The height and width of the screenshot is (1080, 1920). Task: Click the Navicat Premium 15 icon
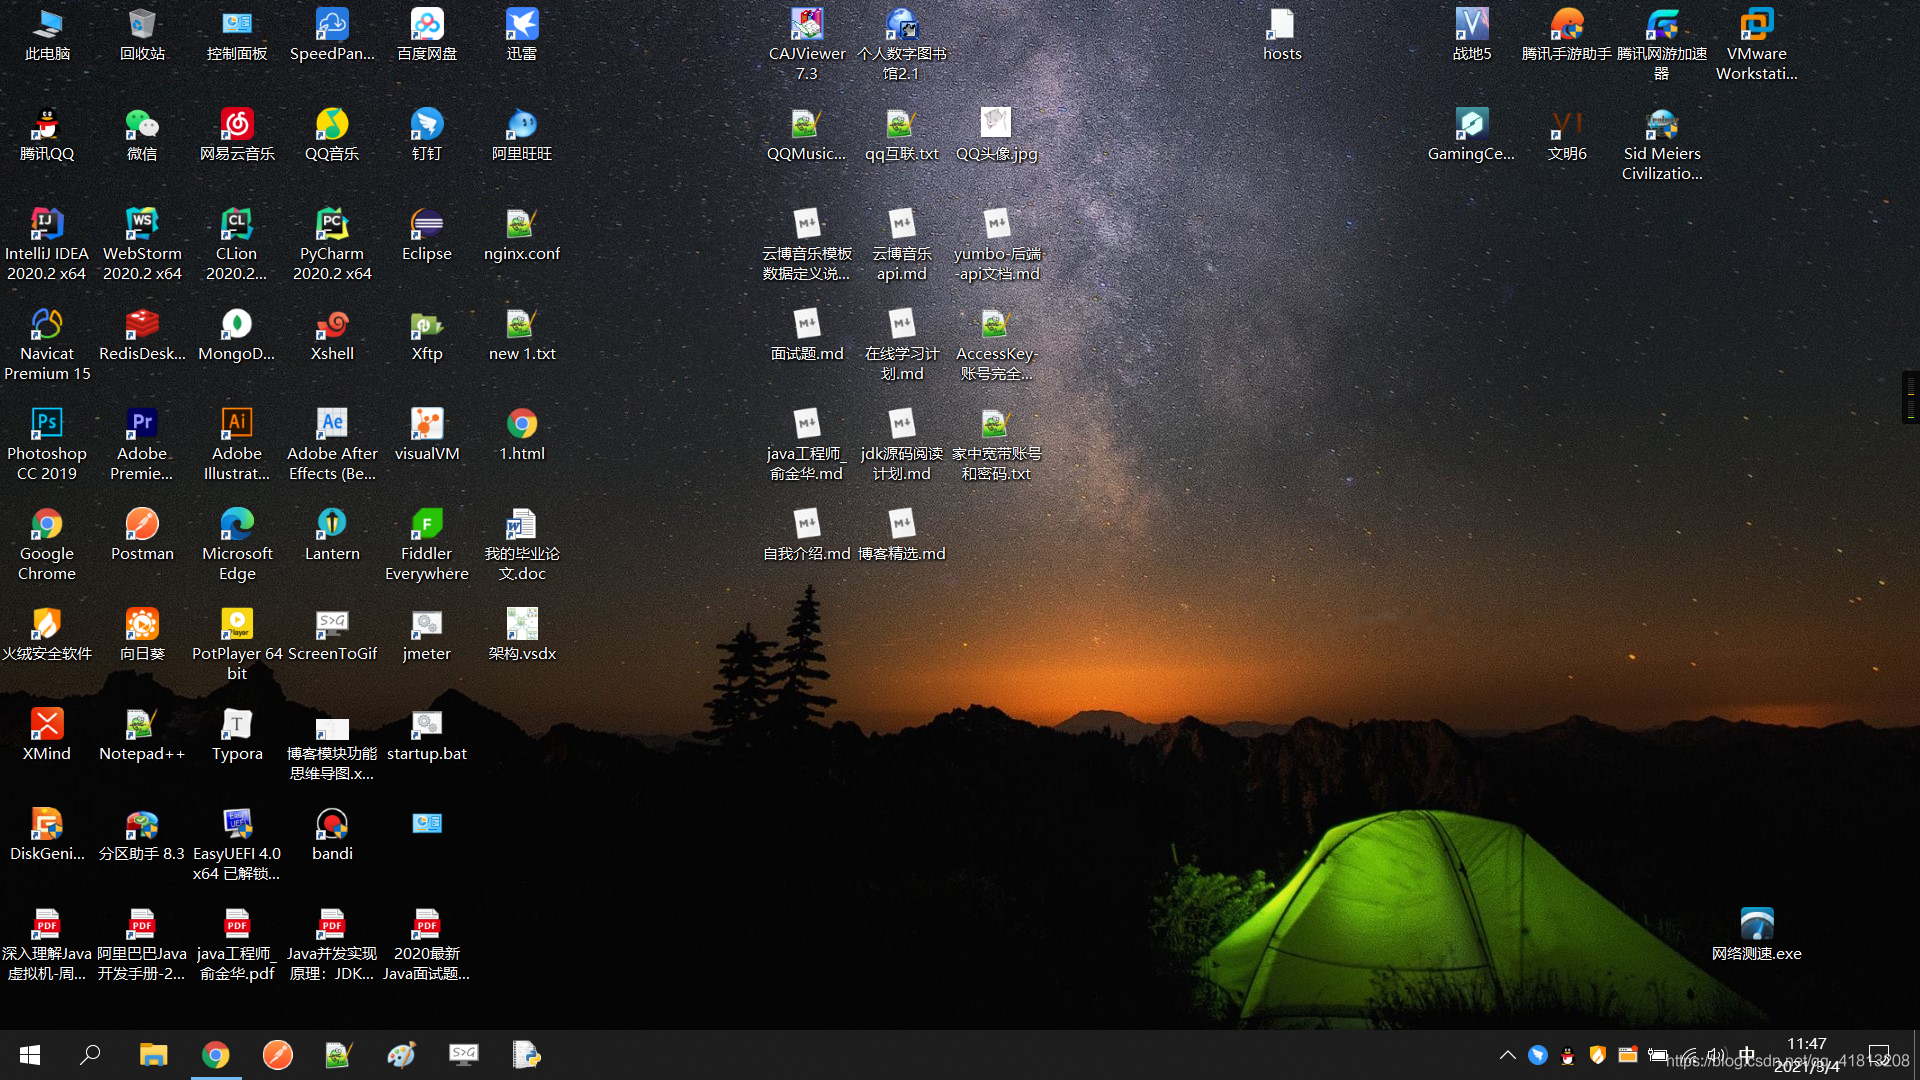[47, 325]
